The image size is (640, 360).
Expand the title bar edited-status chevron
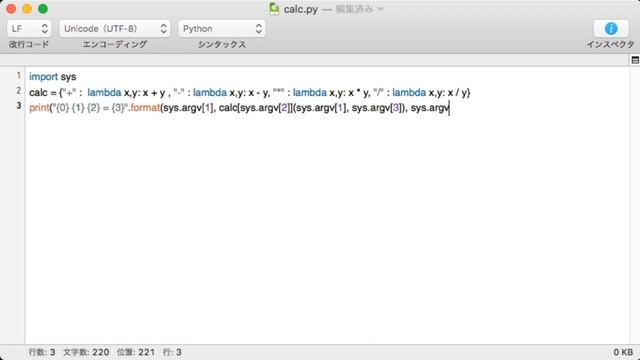(x=380, y=9)
